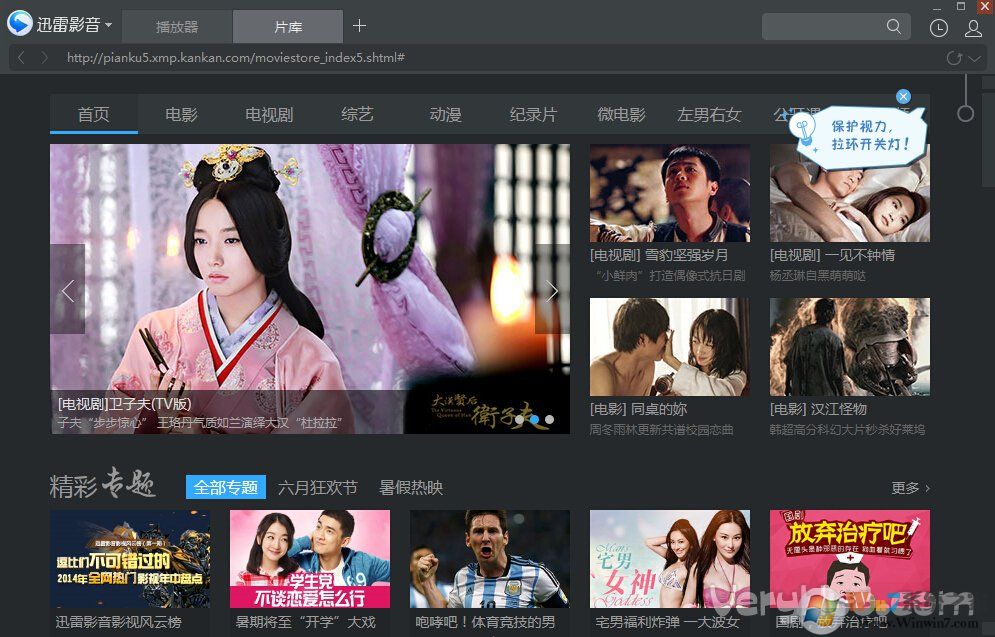Viewport: 995px width, 637px height.
Task: Go back with the left arrow
Action: 22,58
